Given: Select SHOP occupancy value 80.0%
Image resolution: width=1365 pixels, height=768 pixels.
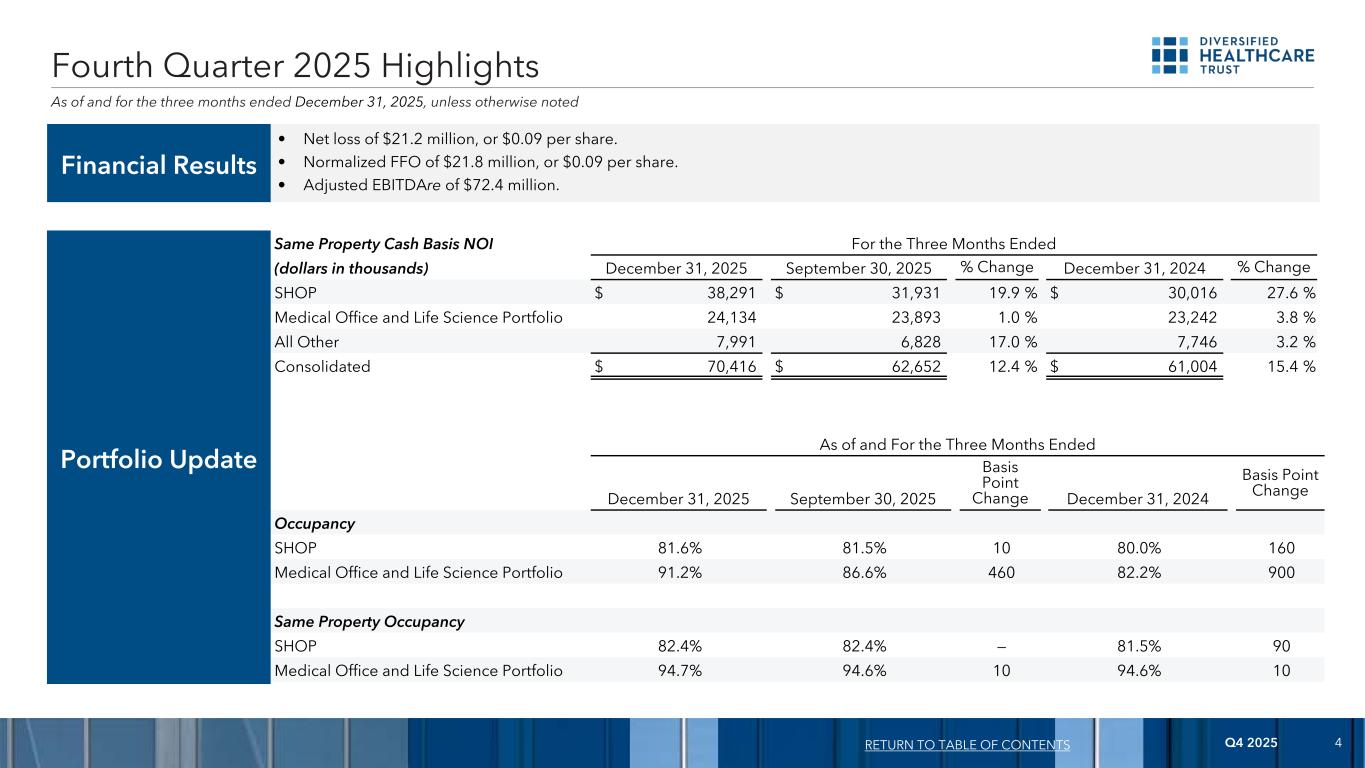Looking at the screenshot, I should (1137, 548).
